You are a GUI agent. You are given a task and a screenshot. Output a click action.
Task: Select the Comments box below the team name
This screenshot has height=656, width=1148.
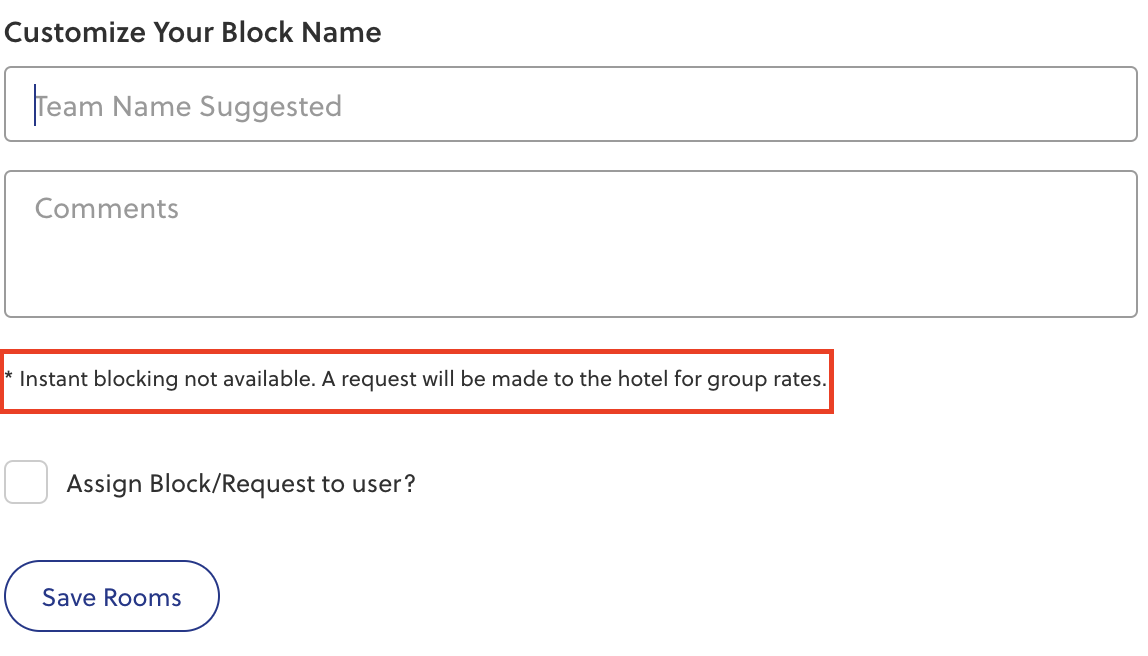[570, 244]
